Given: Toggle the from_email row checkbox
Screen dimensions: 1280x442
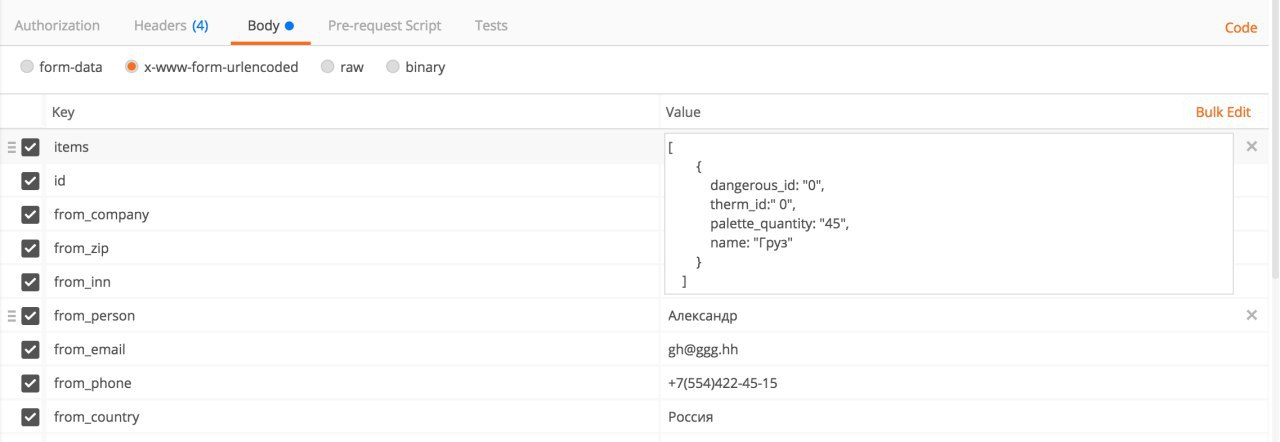Looking at the screenshot, I should [x=30, y=350].
